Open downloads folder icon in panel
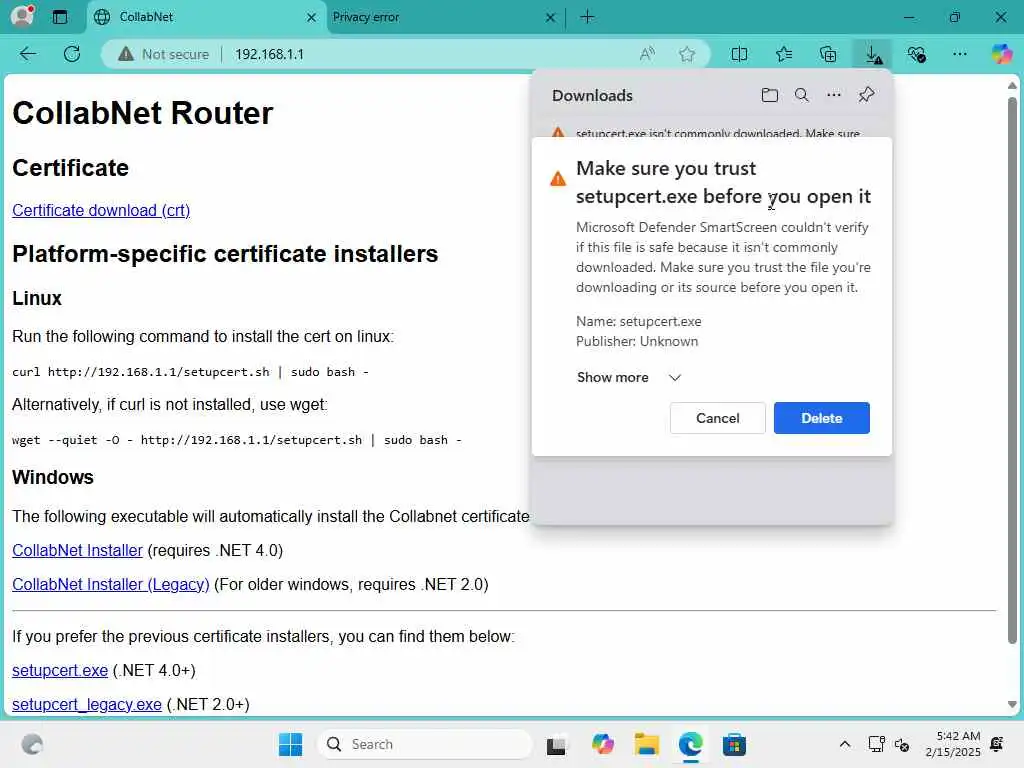Image resolution: width=1024 pixels, height=768 pixels. pyautogui.click(x=769, y=95)
